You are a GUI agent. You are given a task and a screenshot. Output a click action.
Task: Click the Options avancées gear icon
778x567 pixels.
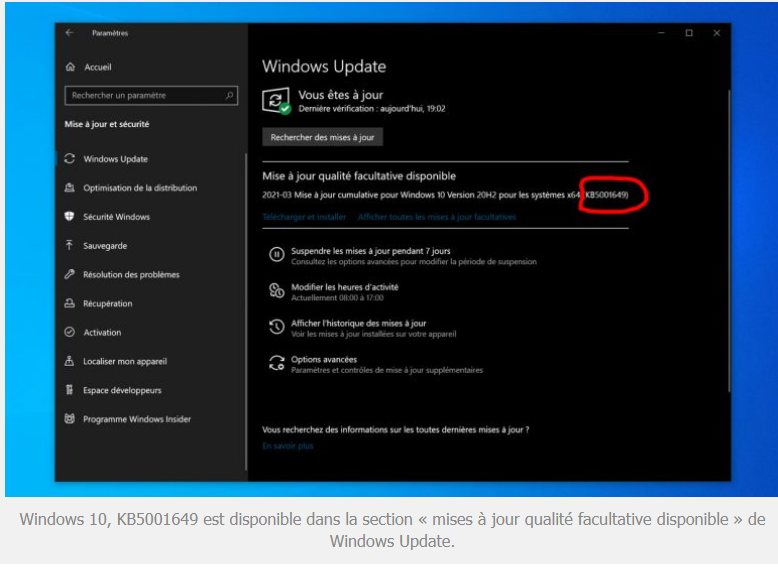(x=277, y=364)
